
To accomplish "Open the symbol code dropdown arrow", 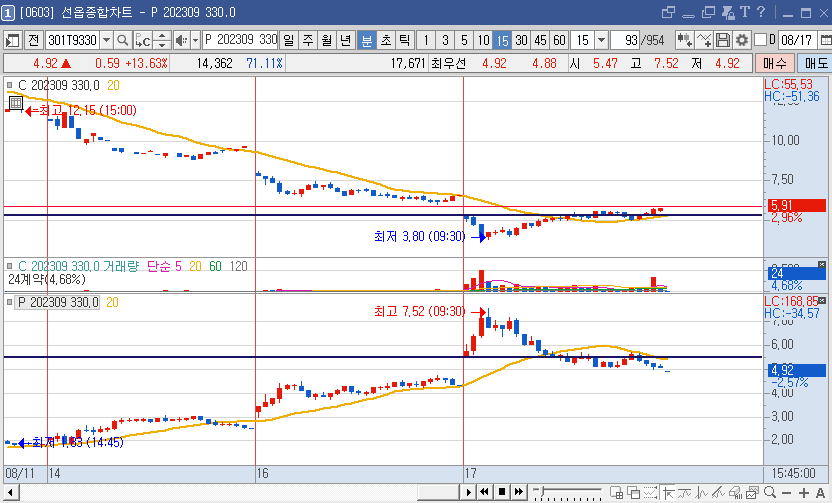I will [x=107, y=40].
